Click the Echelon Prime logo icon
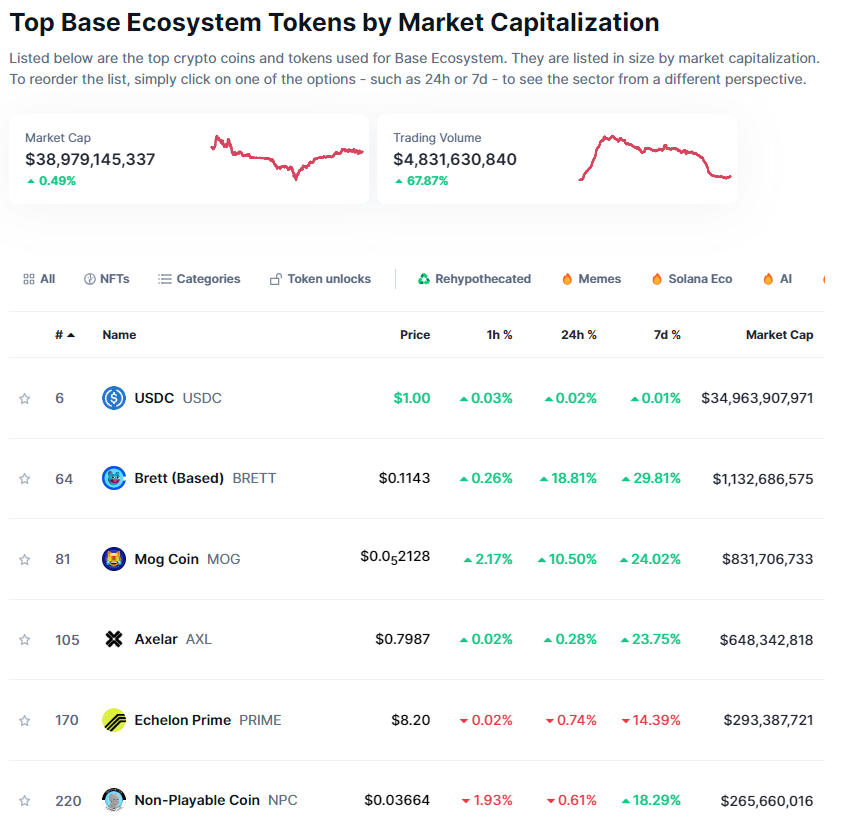The width and height of the screenshot is (849, 817). click(x=114, y=720)
